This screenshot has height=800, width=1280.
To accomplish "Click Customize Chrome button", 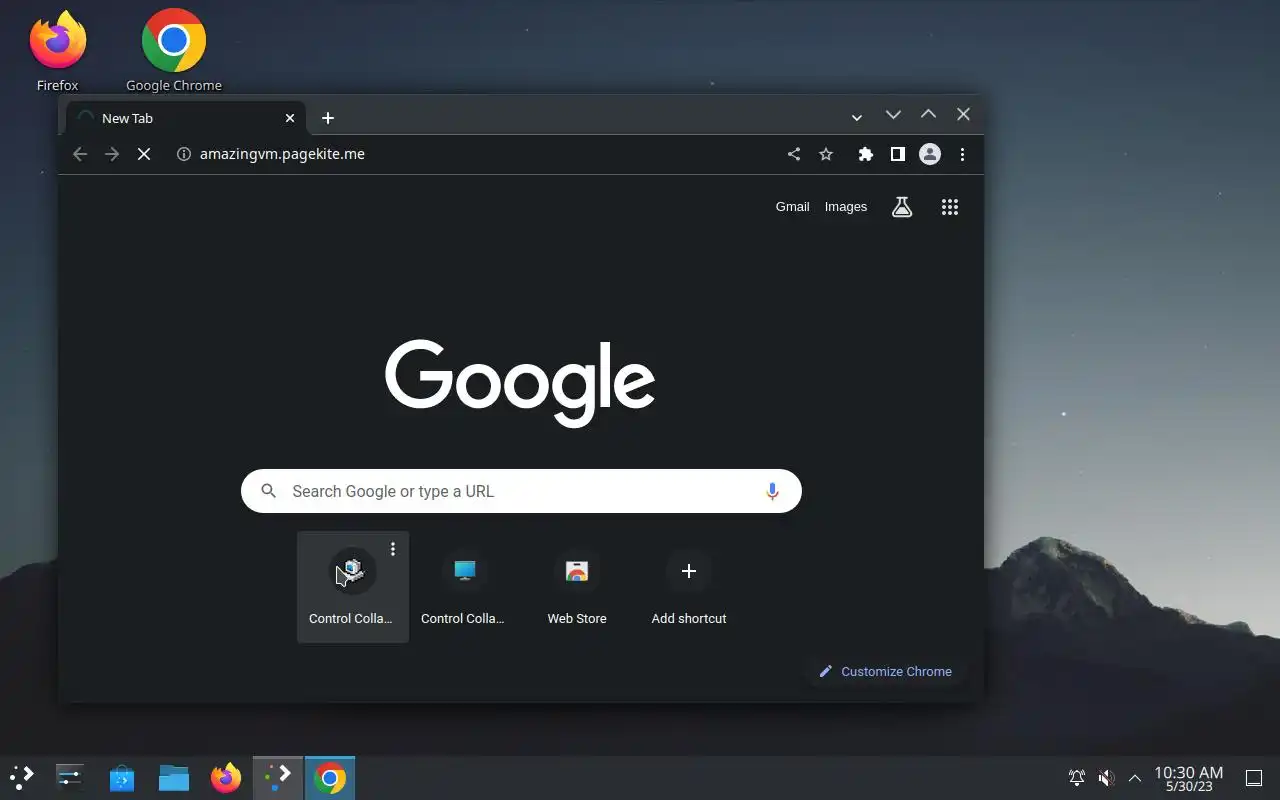I will coord(885,671).
